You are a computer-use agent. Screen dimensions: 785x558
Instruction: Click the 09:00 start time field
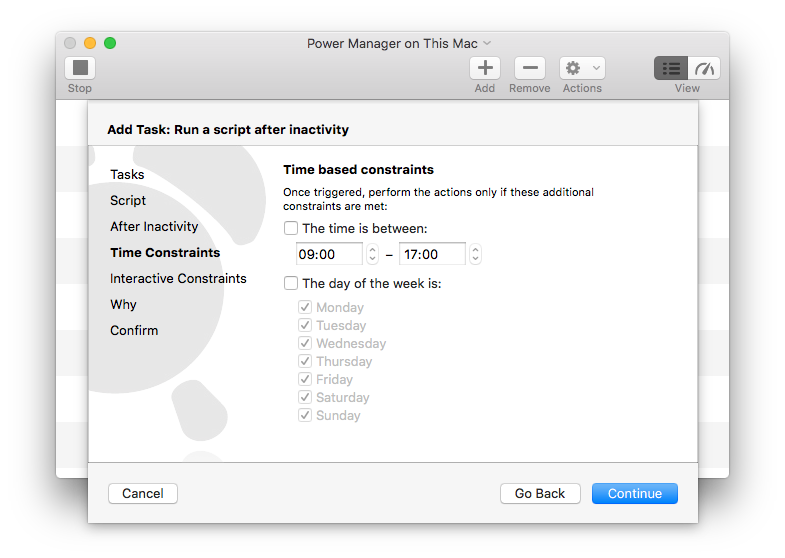(x=329, y=254)
